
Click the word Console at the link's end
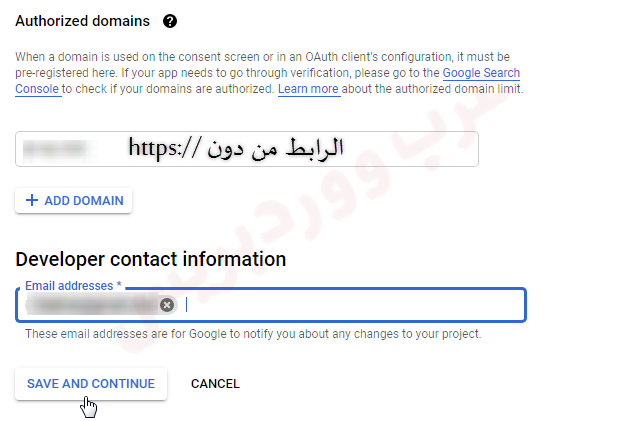(x=38, y=90)
